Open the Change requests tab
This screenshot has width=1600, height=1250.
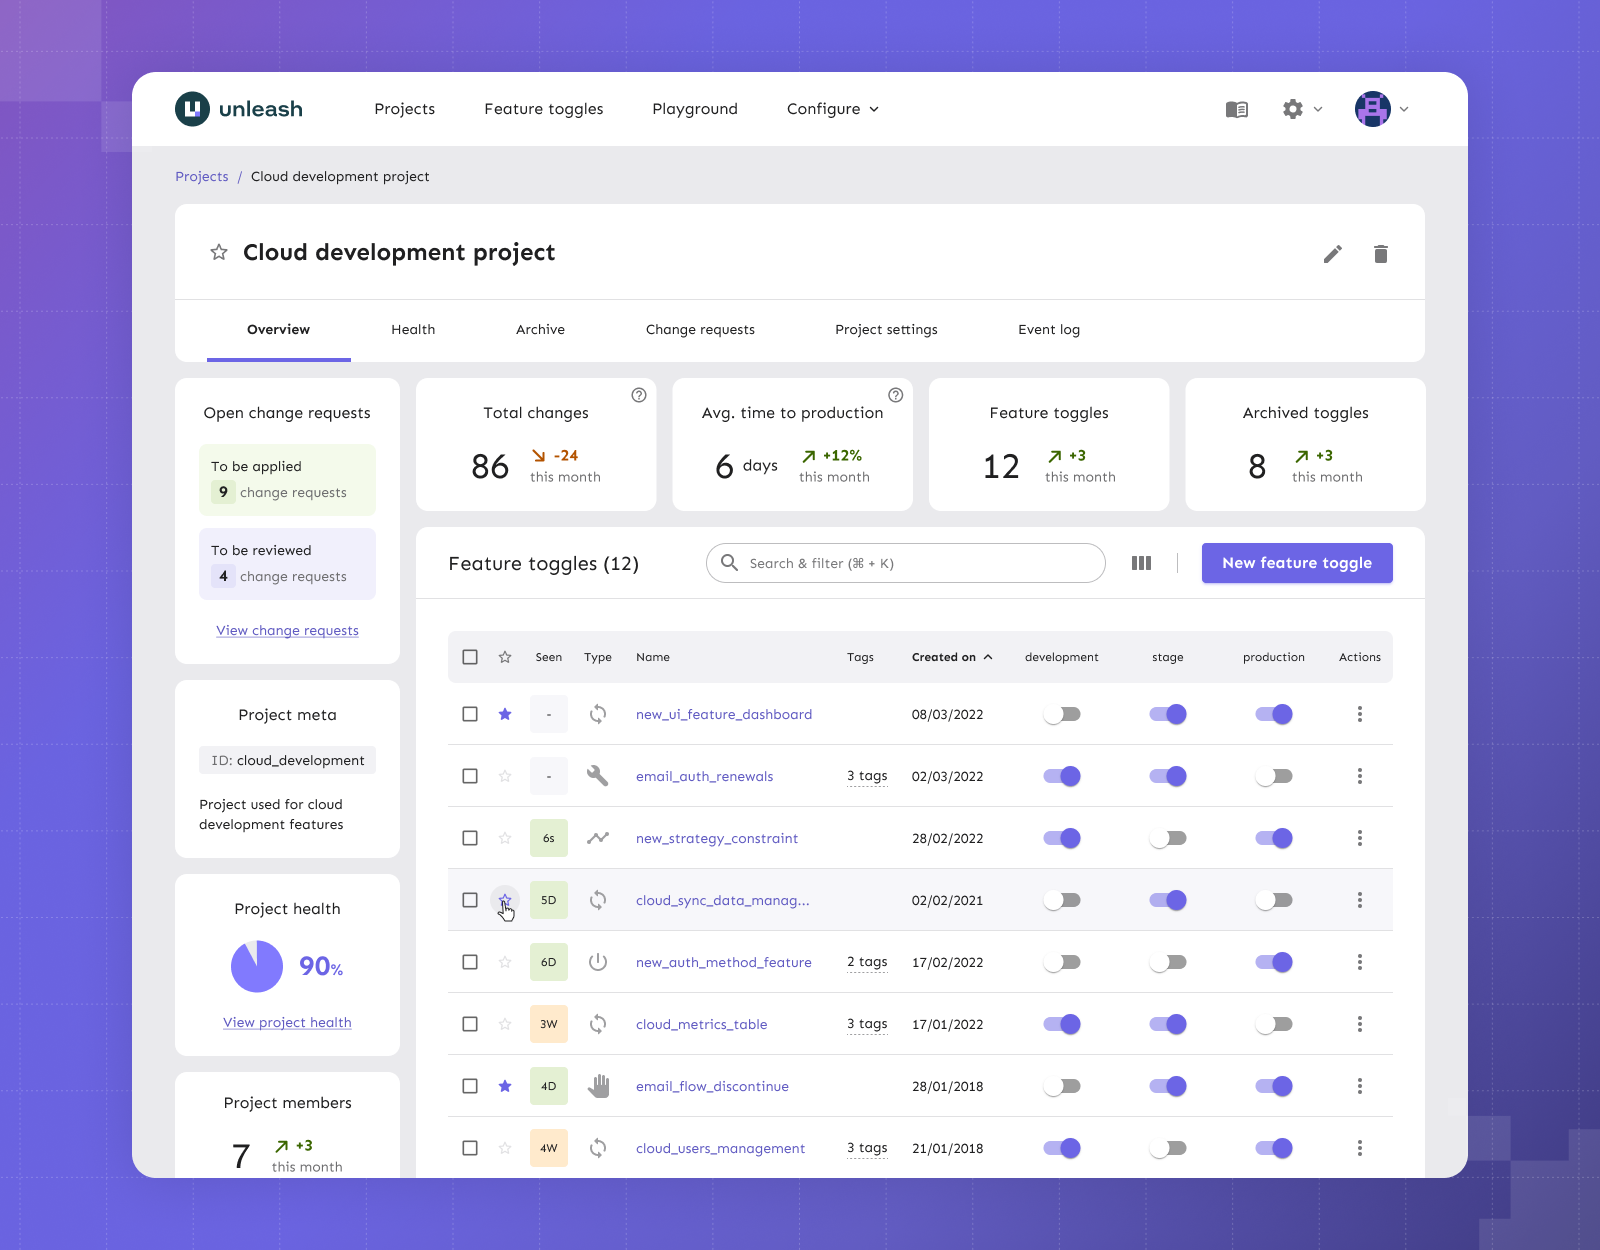[x=700, y=329]
